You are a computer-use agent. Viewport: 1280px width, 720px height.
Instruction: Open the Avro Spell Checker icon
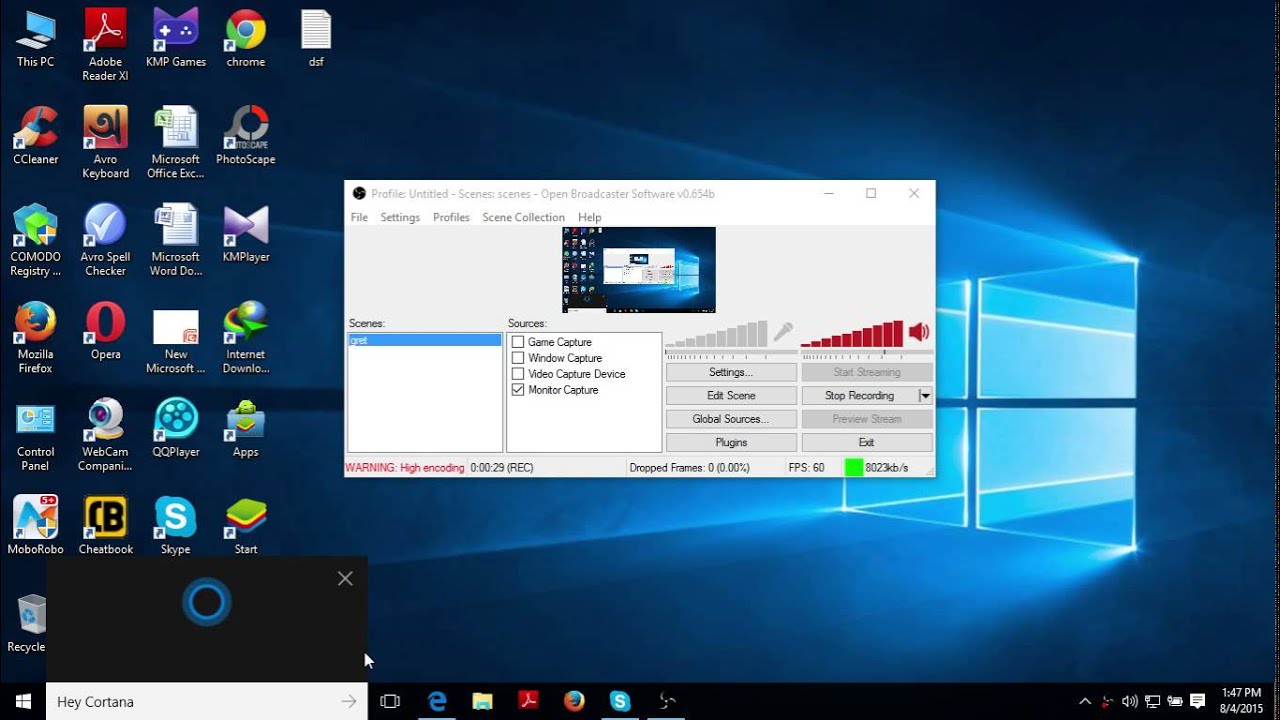tap(105, 240)
